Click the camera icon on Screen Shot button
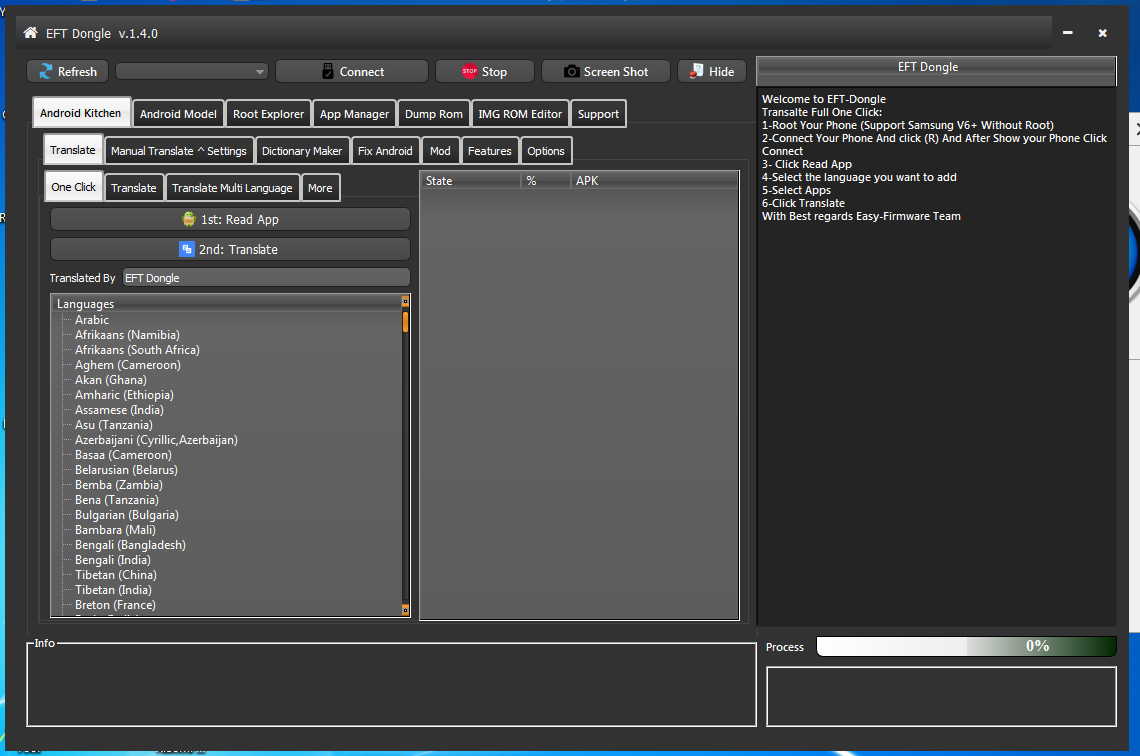Screen dimensions: 1140x756 (x=571, y=70)
